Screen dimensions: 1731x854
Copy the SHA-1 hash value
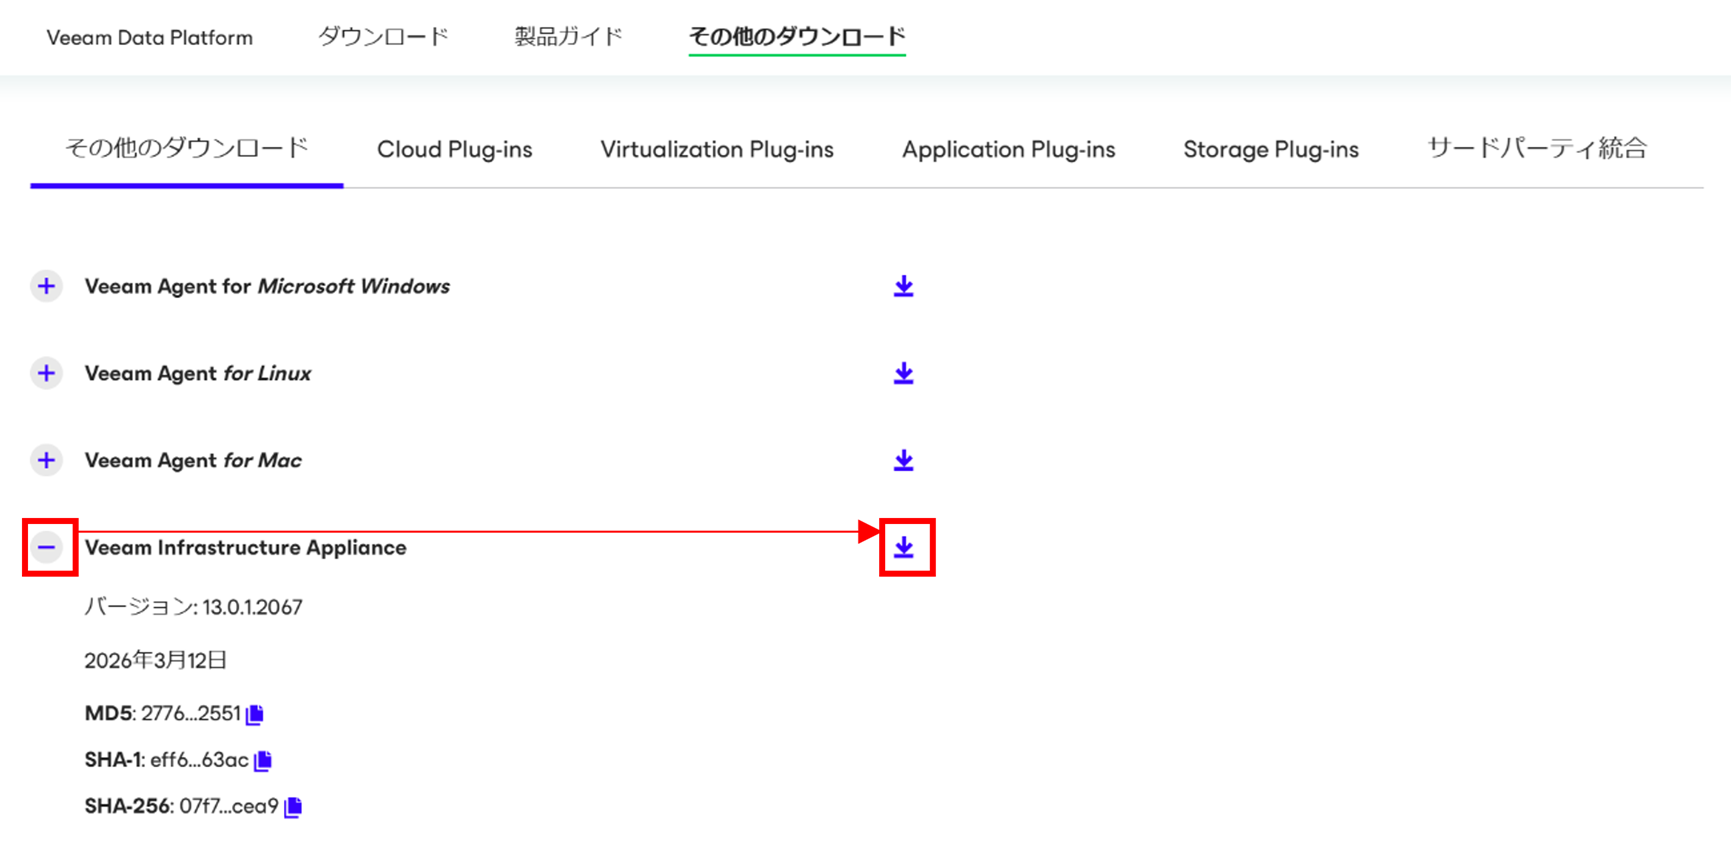point(263,761)
